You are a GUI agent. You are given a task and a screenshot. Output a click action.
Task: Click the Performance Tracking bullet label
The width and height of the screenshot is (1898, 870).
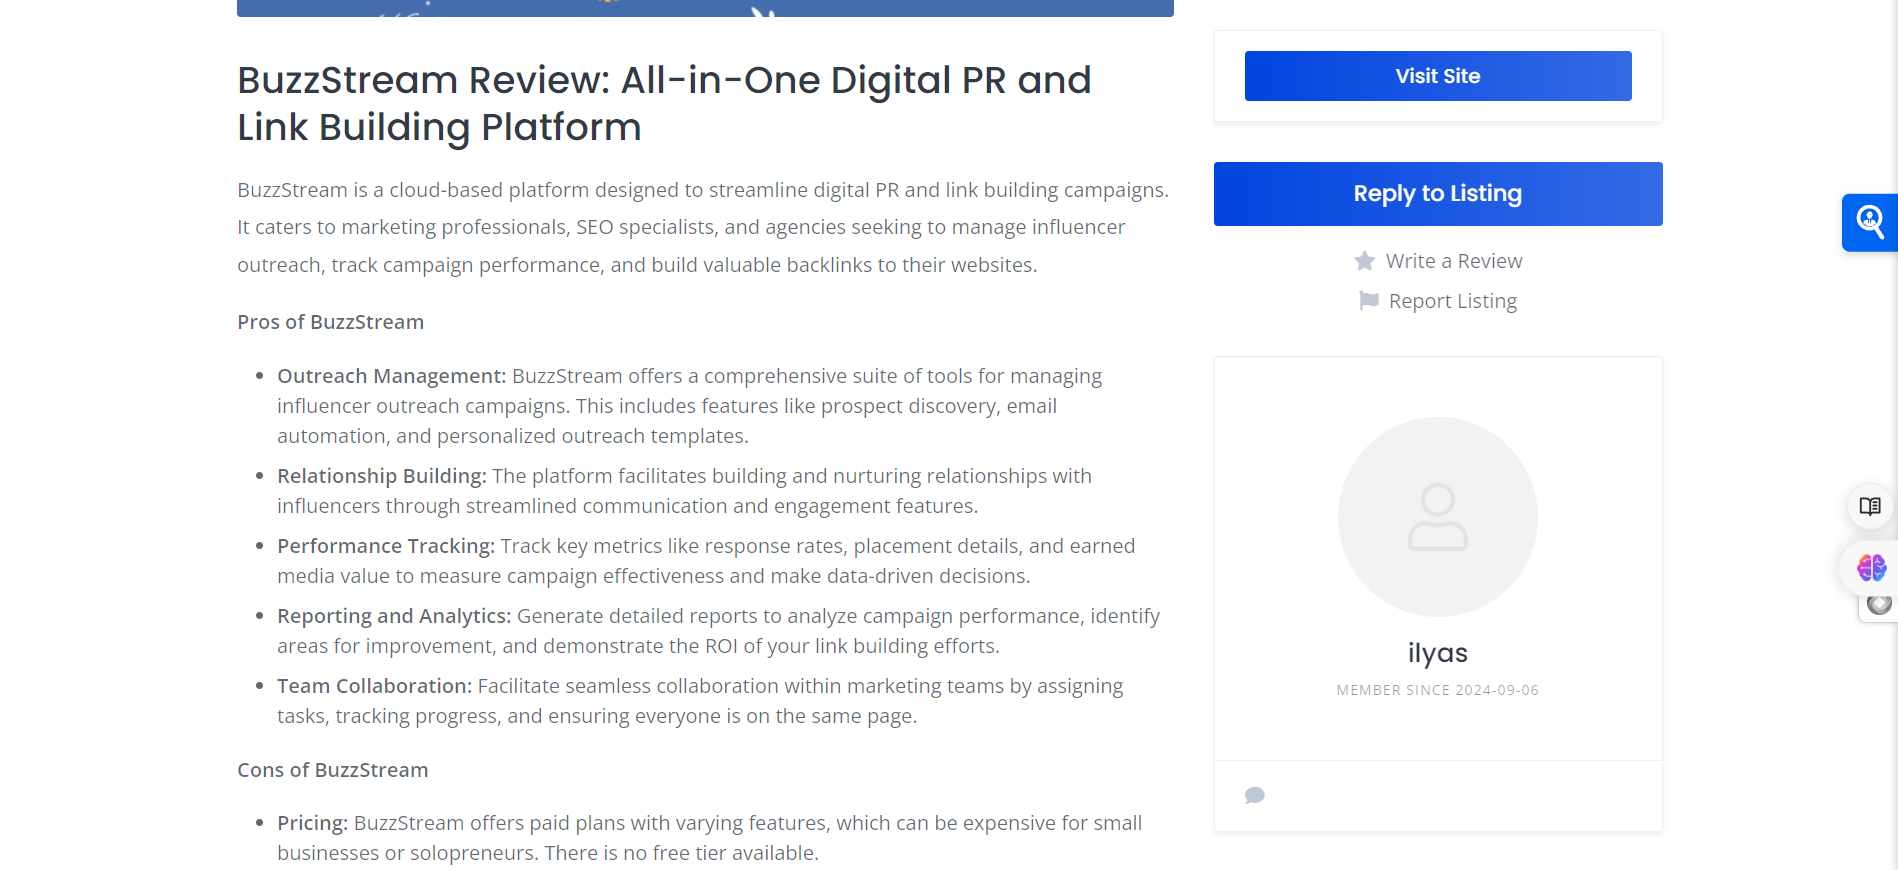click(386, 546)
